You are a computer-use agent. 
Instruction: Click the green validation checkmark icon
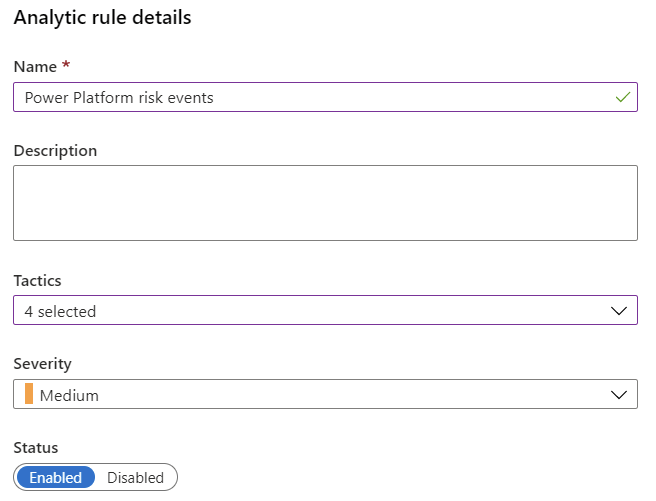coord(623,97)
